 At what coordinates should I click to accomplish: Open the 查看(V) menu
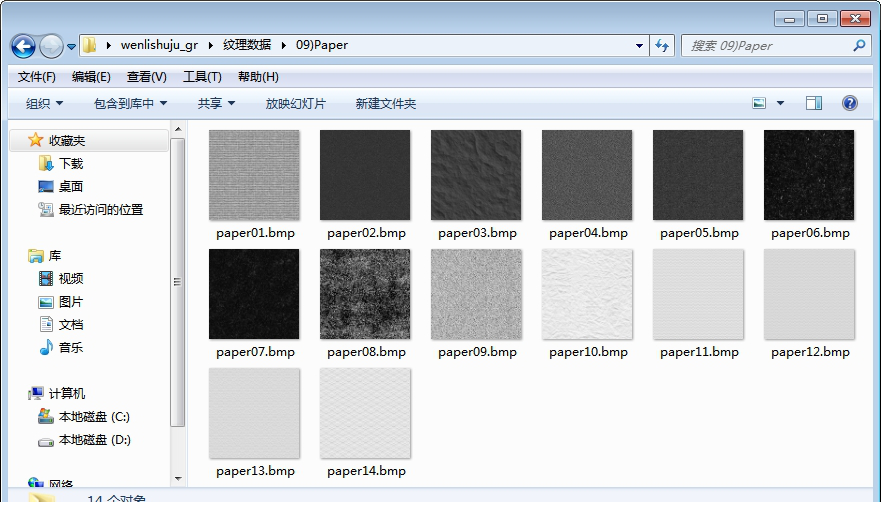point(147,77)
